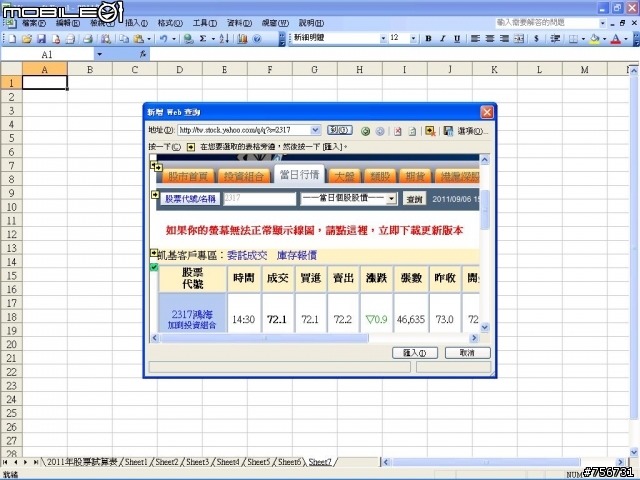Click the Hide Icons button in Web Query

pyautogui.click(x=430, y=131)
